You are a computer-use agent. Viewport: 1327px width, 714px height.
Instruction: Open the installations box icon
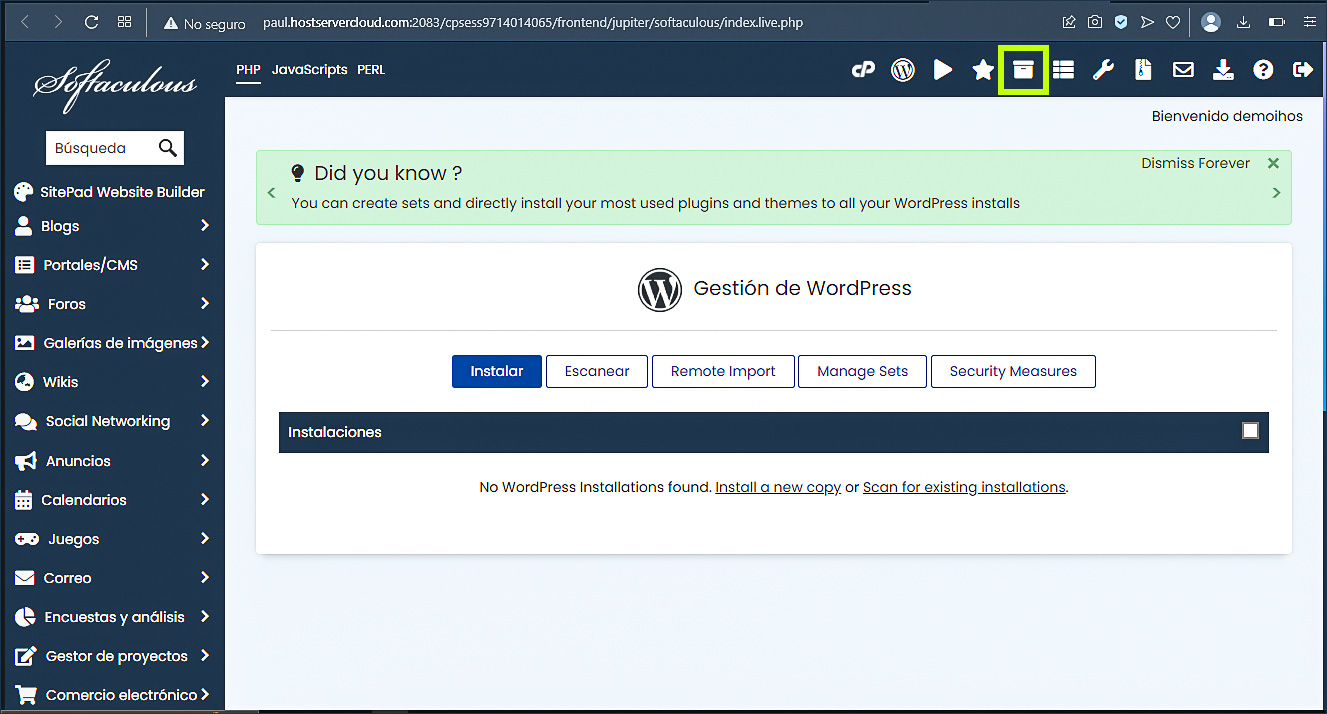(x=1023, y=70)
